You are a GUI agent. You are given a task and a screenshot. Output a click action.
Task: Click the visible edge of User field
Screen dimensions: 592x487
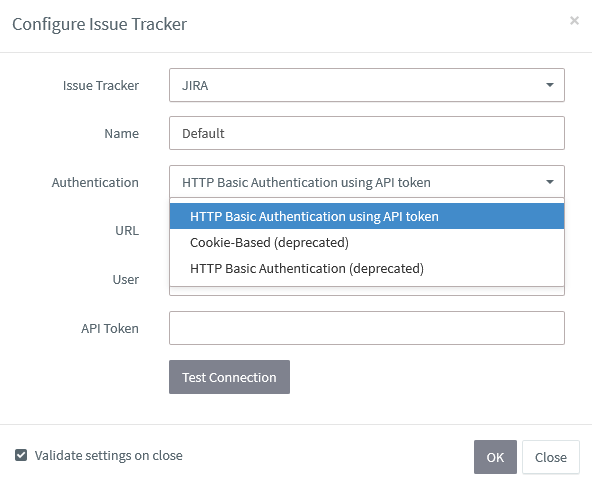point(367,291)
